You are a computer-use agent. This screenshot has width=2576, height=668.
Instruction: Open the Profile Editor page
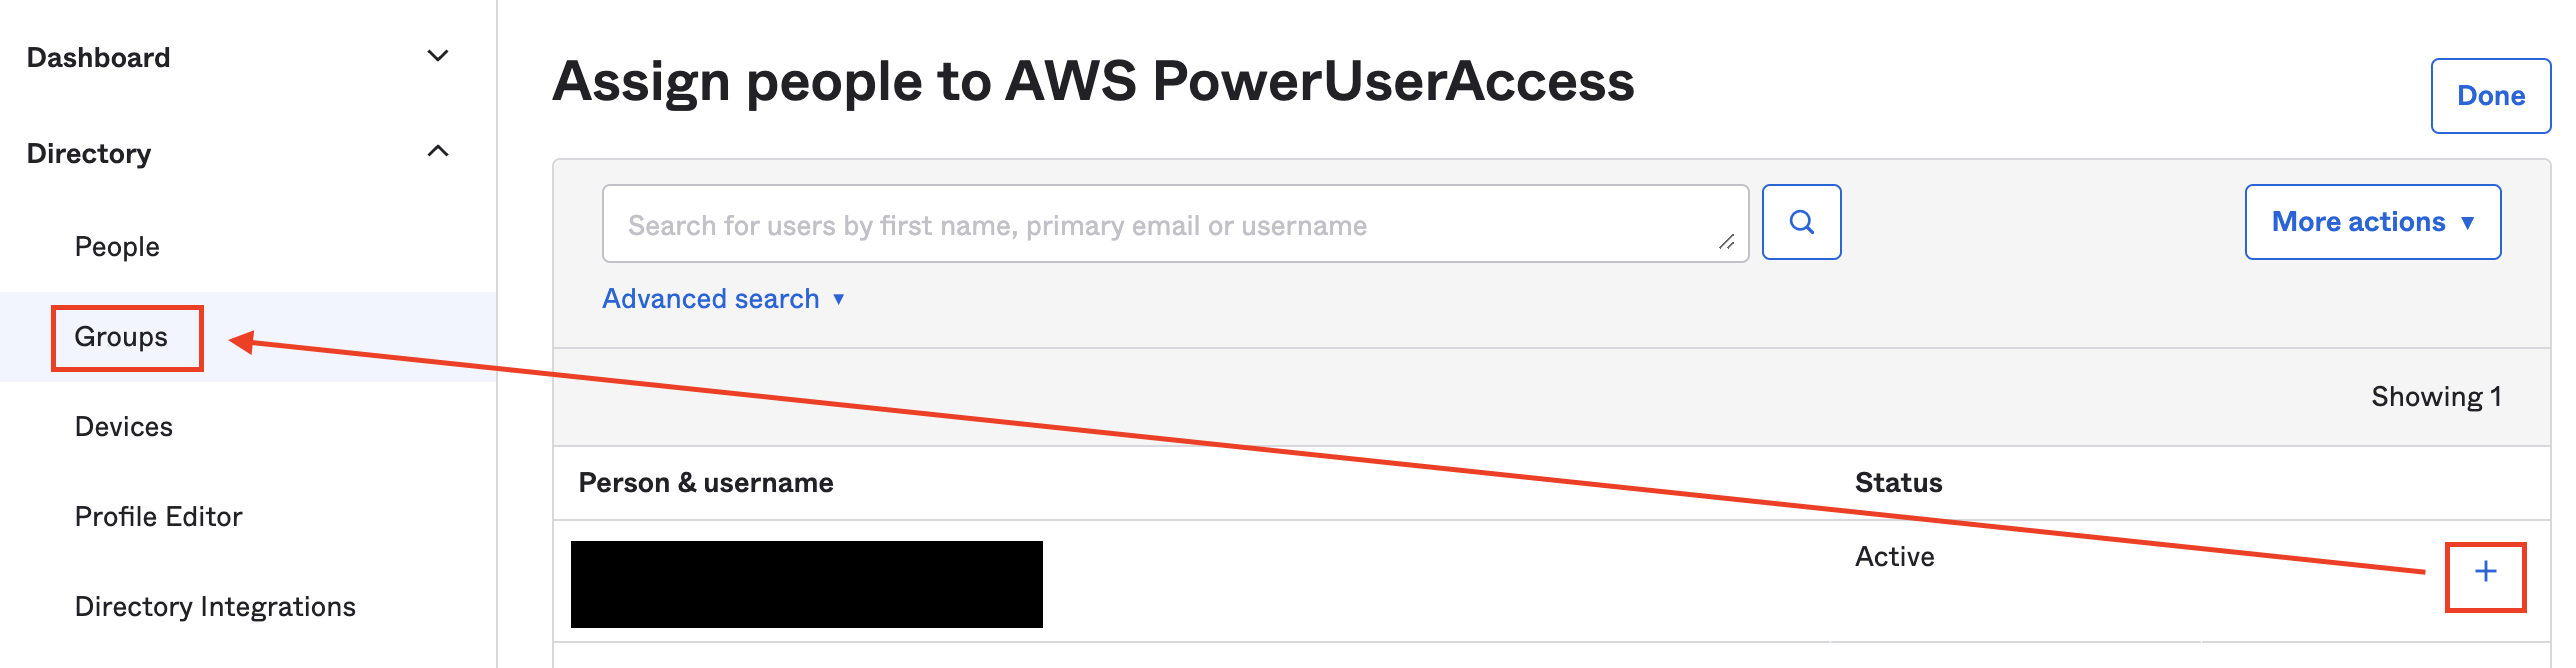(x=159, y=517)
